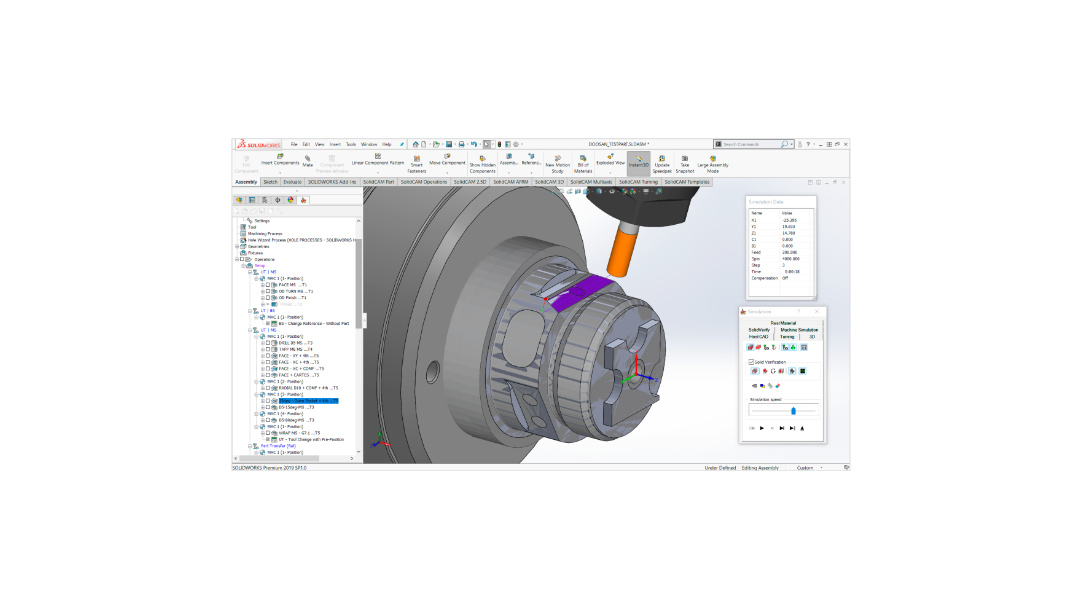
Task: Open the Tools menu
Action: [x=351, y=144]
